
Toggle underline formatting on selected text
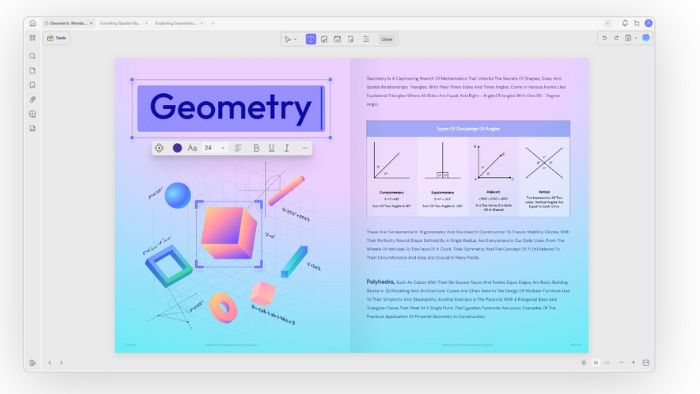coord(271,148)
